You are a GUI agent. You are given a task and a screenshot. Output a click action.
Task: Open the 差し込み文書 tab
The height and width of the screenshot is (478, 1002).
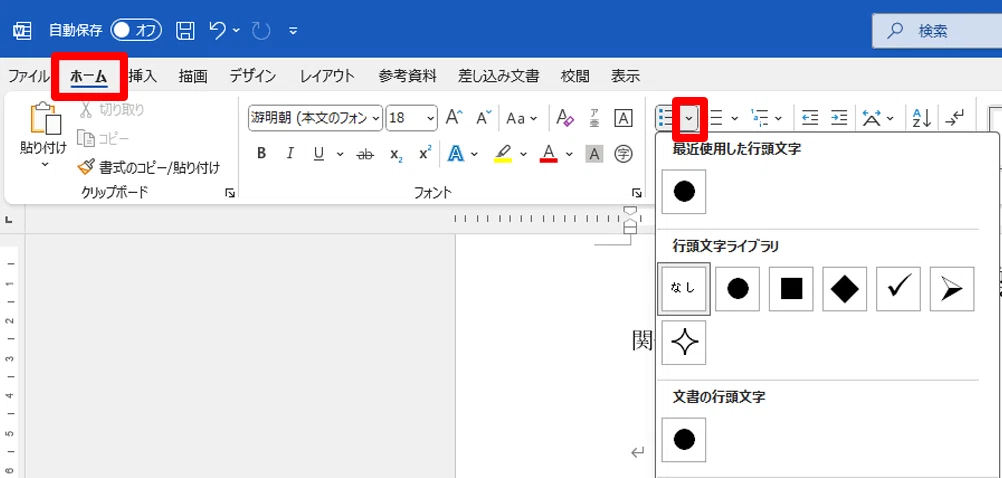point(498,76)
